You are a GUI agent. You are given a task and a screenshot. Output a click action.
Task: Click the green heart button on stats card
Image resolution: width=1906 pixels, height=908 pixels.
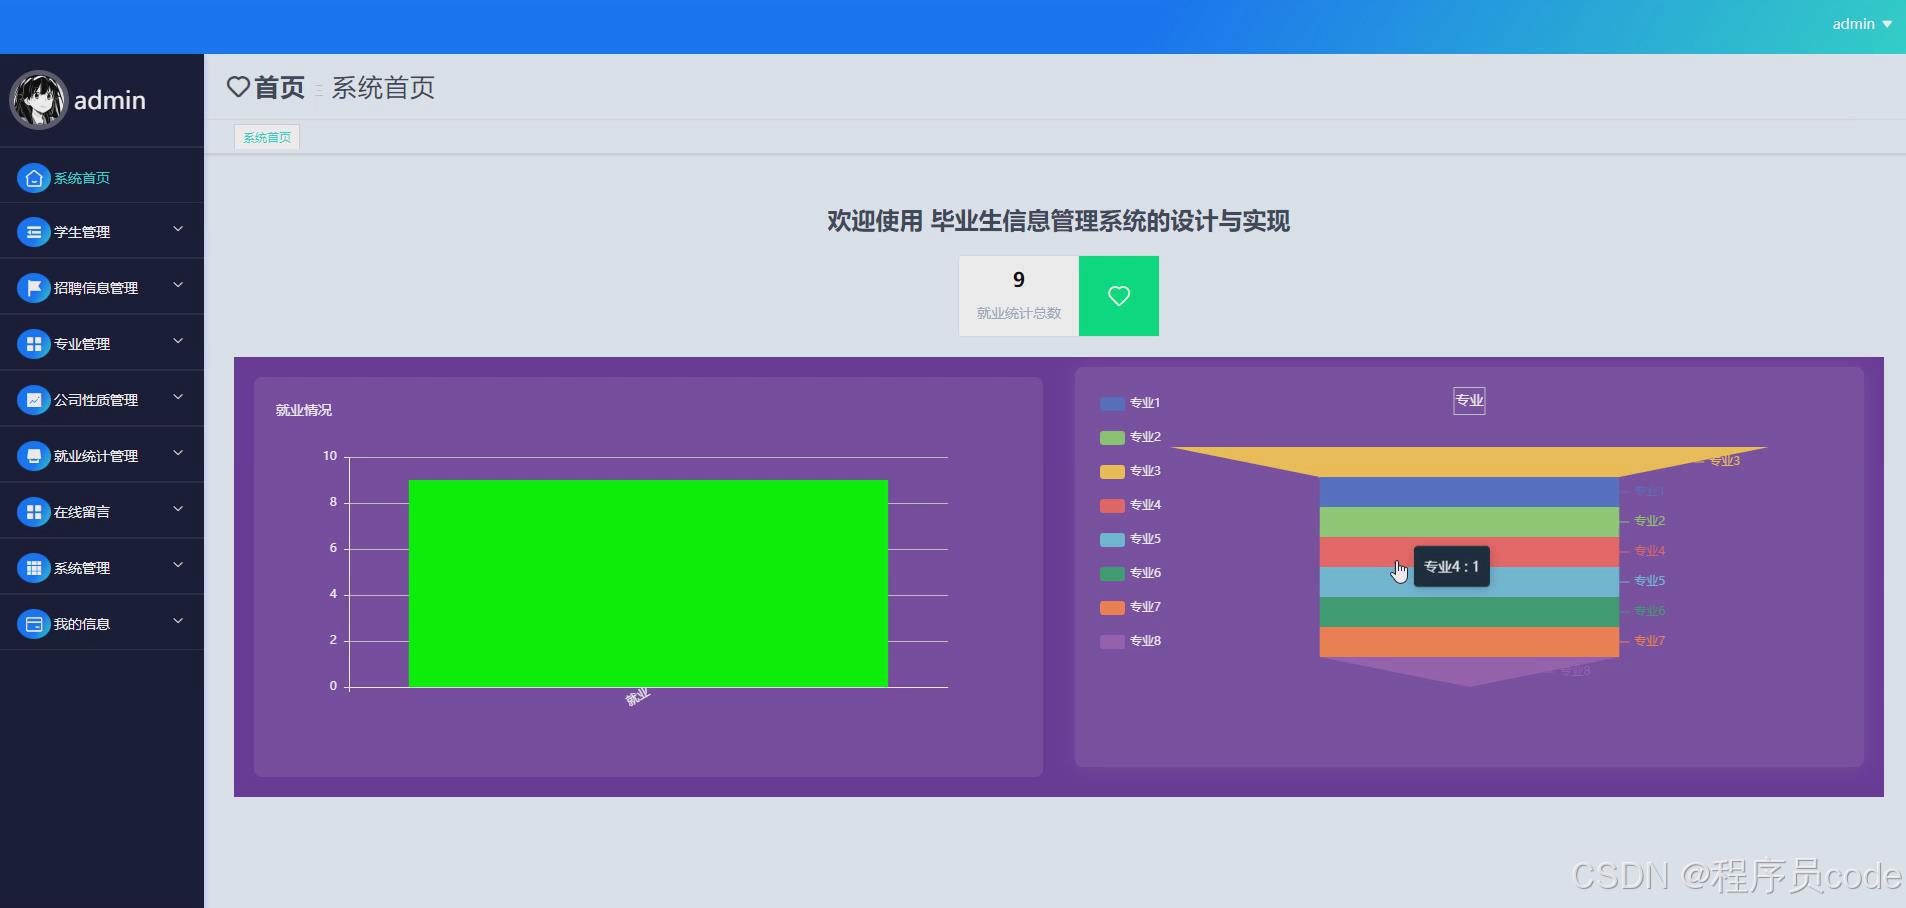coord(1118,295)
